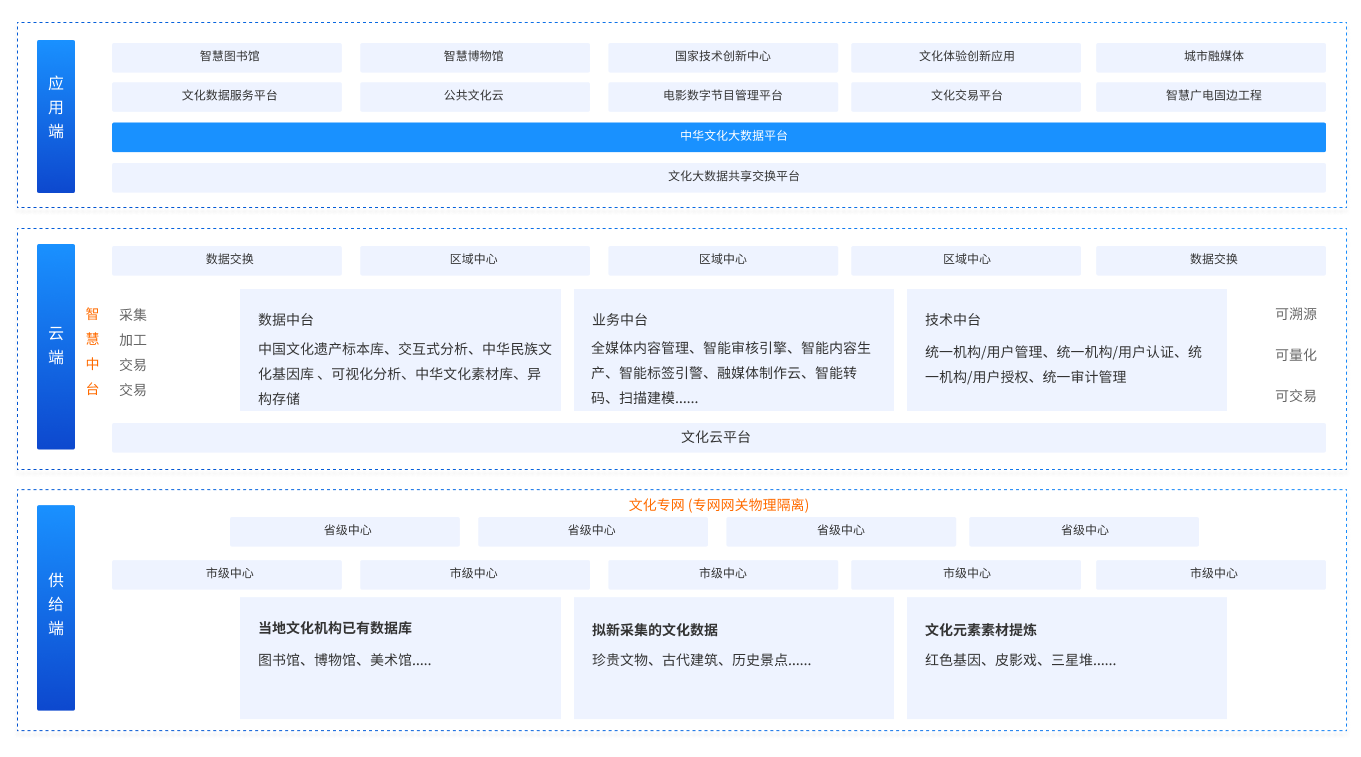Screen dimensions: 1361x757
Task: Click the 应用端 vertical label
Action: click(x=56, y=116)
